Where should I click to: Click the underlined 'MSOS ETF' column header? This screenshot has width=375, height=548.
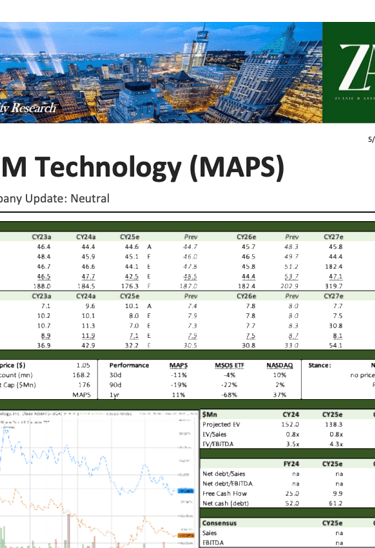click(229, 365)
